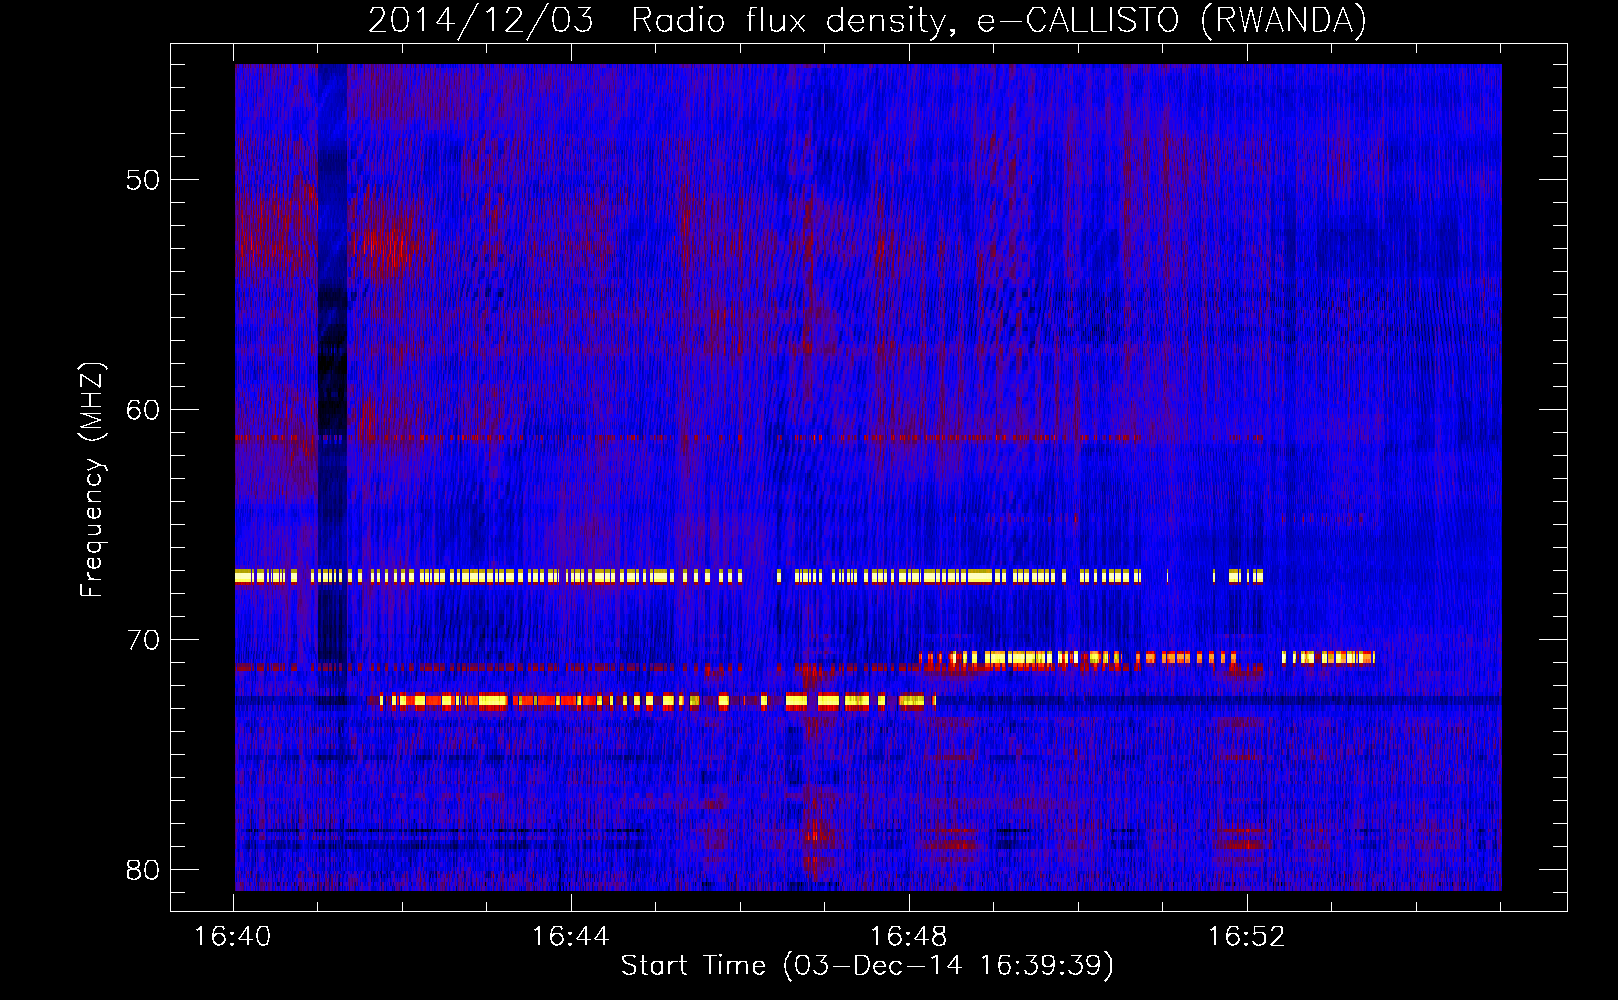Image resolution: width=1618 pixels, height=1000 pixels.
Task: Click the yellow band segment near 71 MHz after 16:52
Action: coord(1328,657)
